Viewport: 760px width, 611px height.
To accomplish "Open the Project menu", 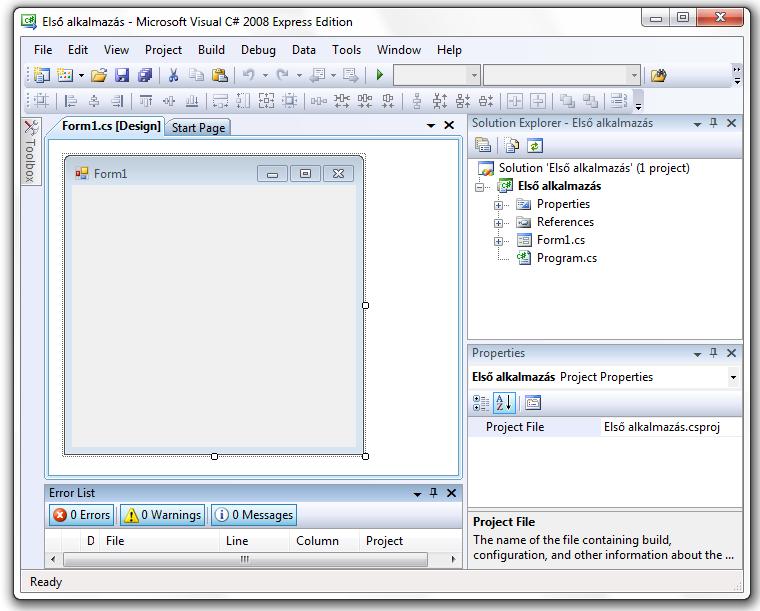I will click(163, 50).
